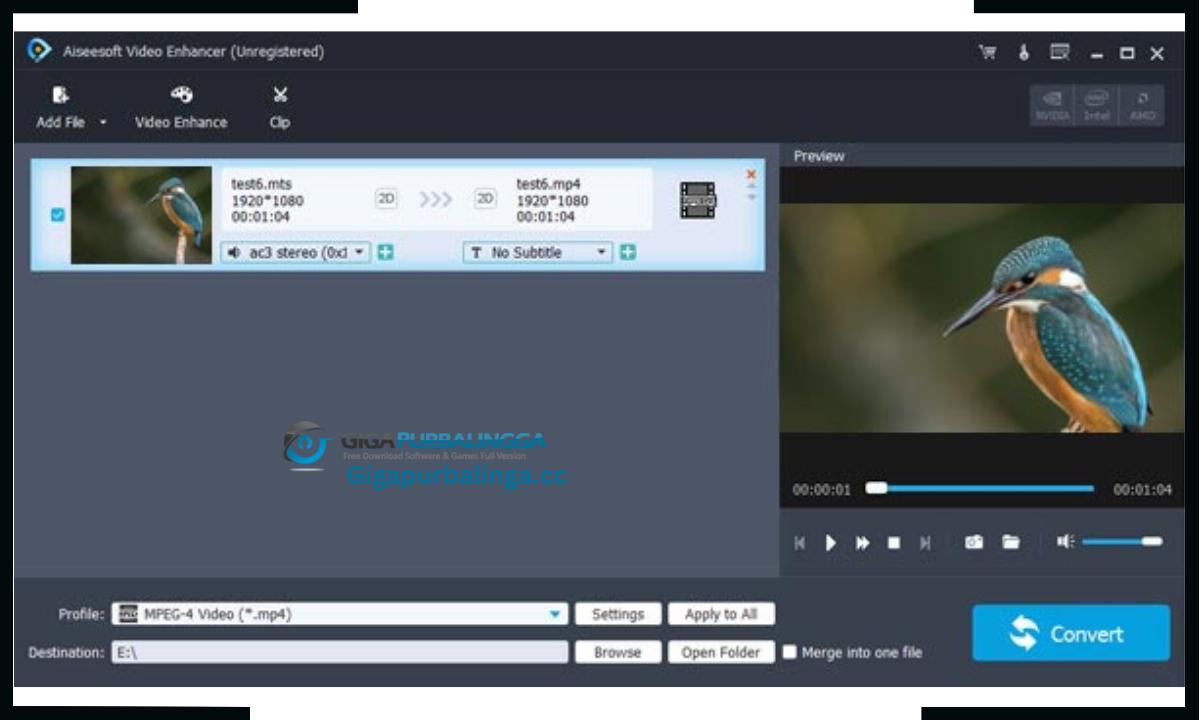Enable Merge into one file checkbox

(x=790, y=652)
